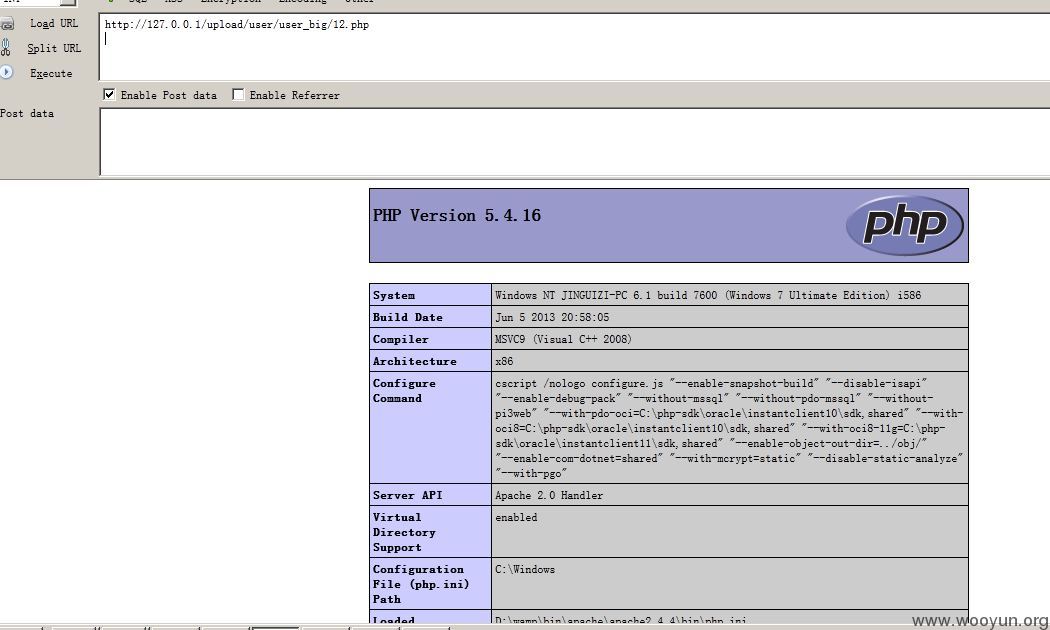Click 'Configuration File (php.ini) Path' label
1050x630 pixels.
pyautogui.click(x=421, y=584)
